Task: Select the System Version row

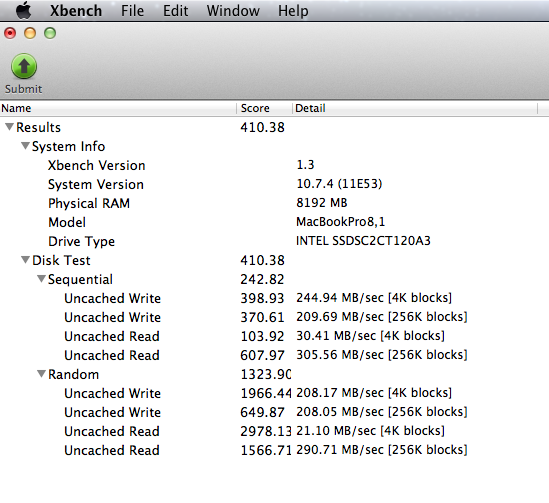Action: (x=274, y=184)
